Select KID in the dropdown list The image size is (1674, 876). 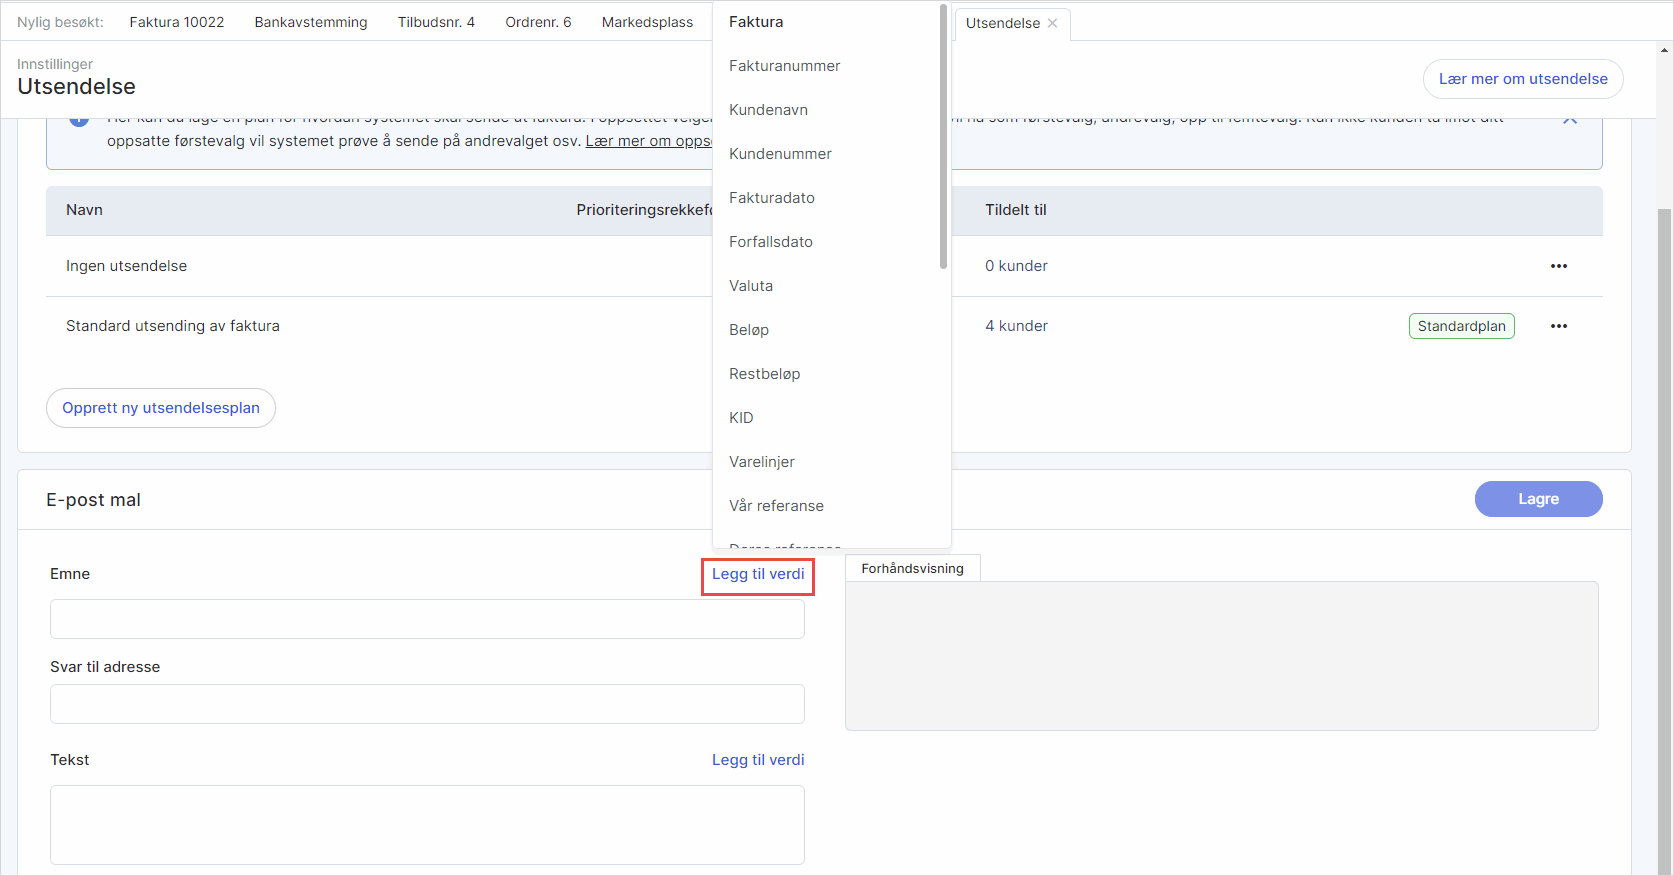point(741,418)
